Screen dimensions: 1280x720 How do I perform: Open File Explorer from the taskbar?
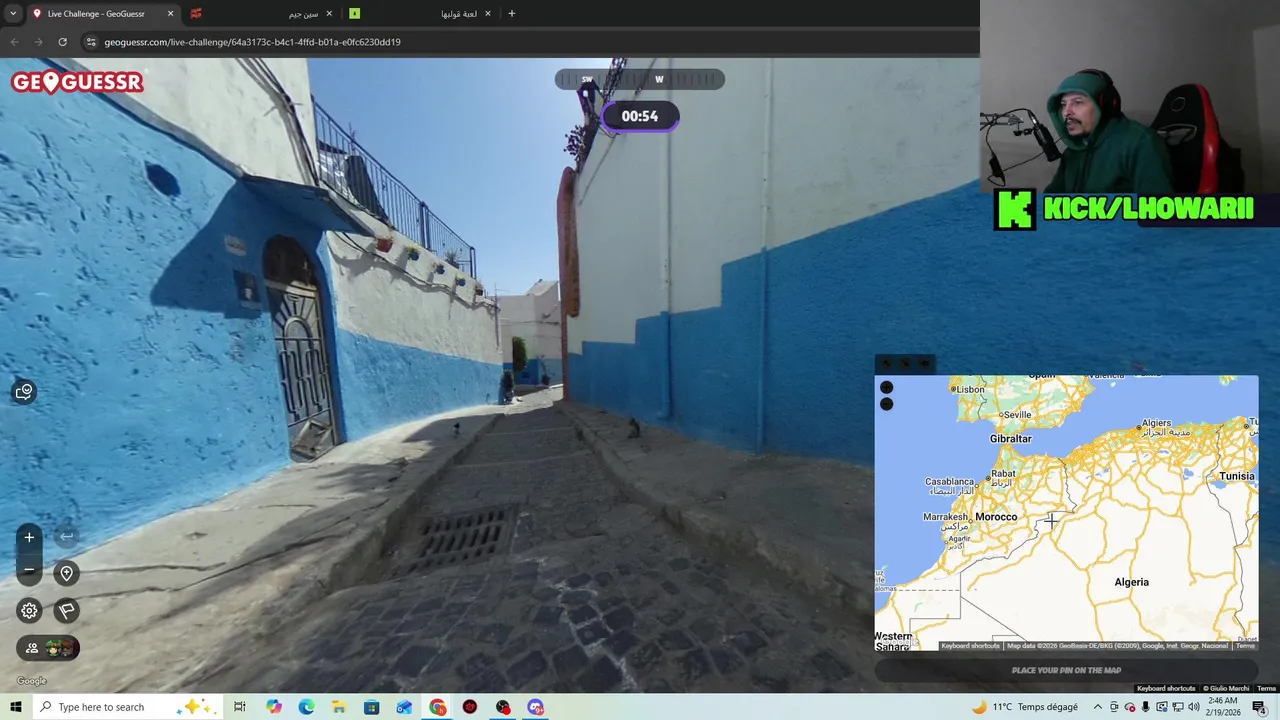coord(339,707)
